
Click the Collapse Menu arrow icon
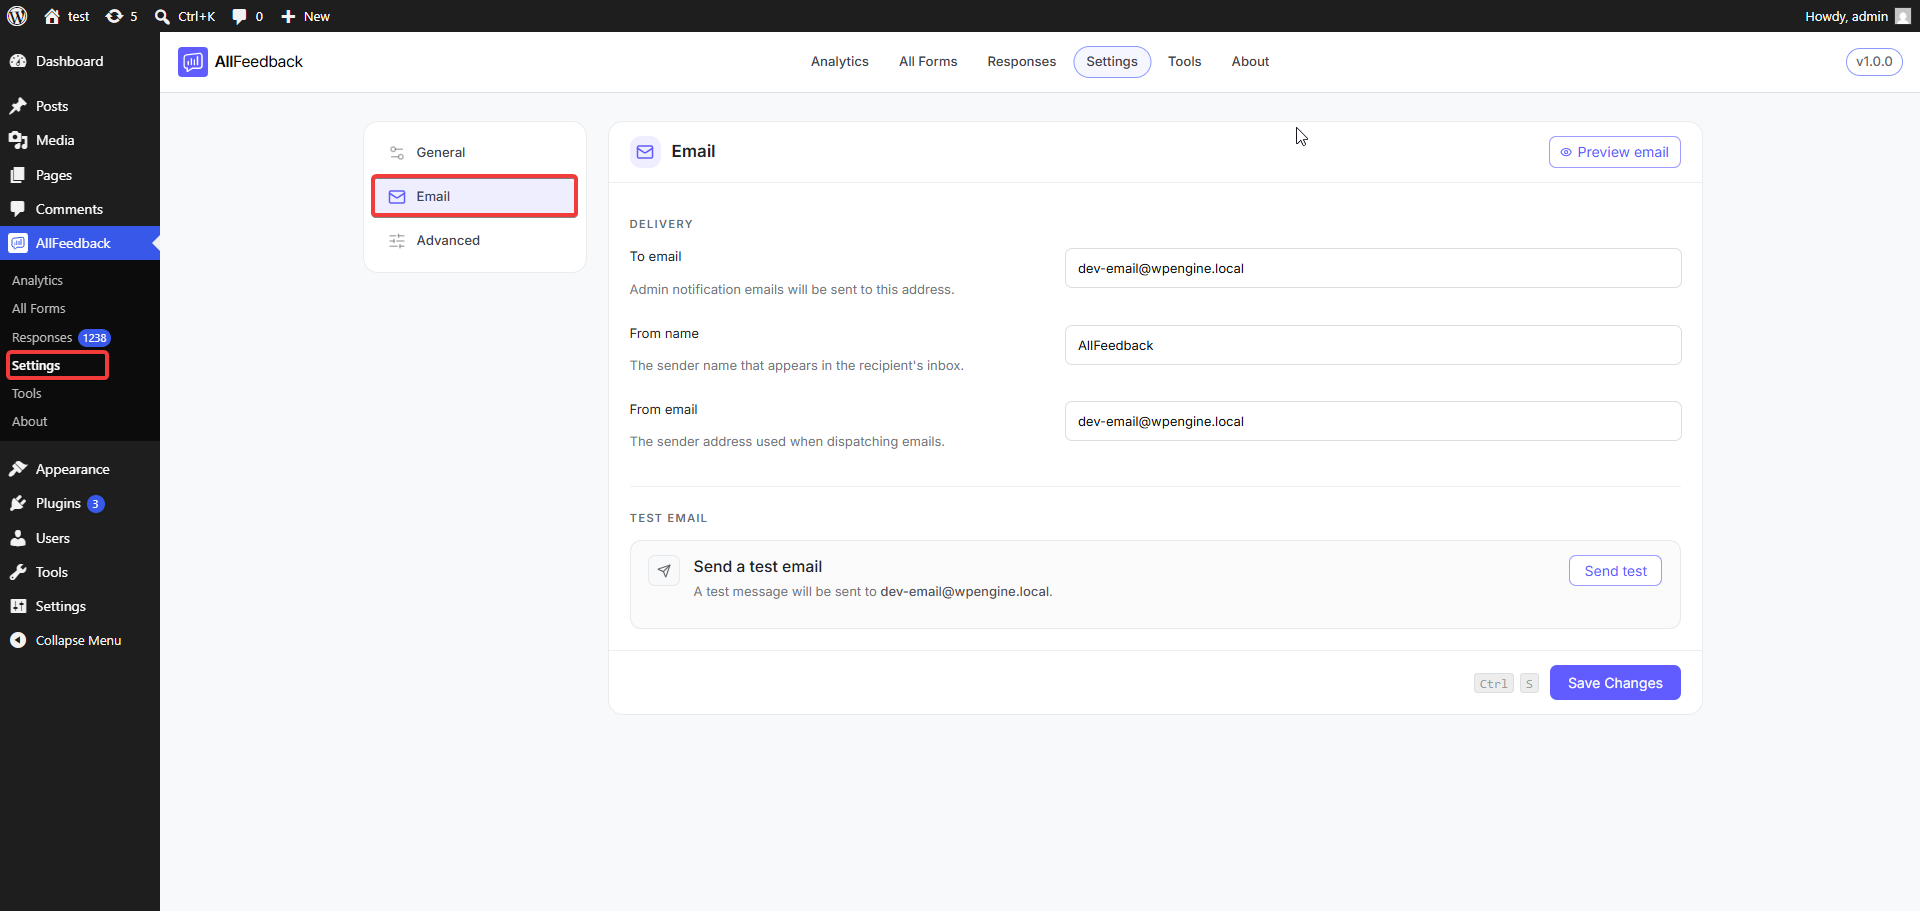point(18,640)
